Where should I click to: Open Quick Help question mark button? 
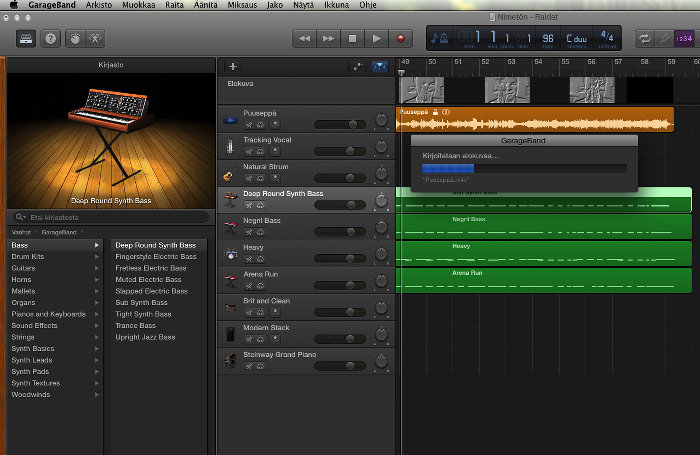pos(50,39)
